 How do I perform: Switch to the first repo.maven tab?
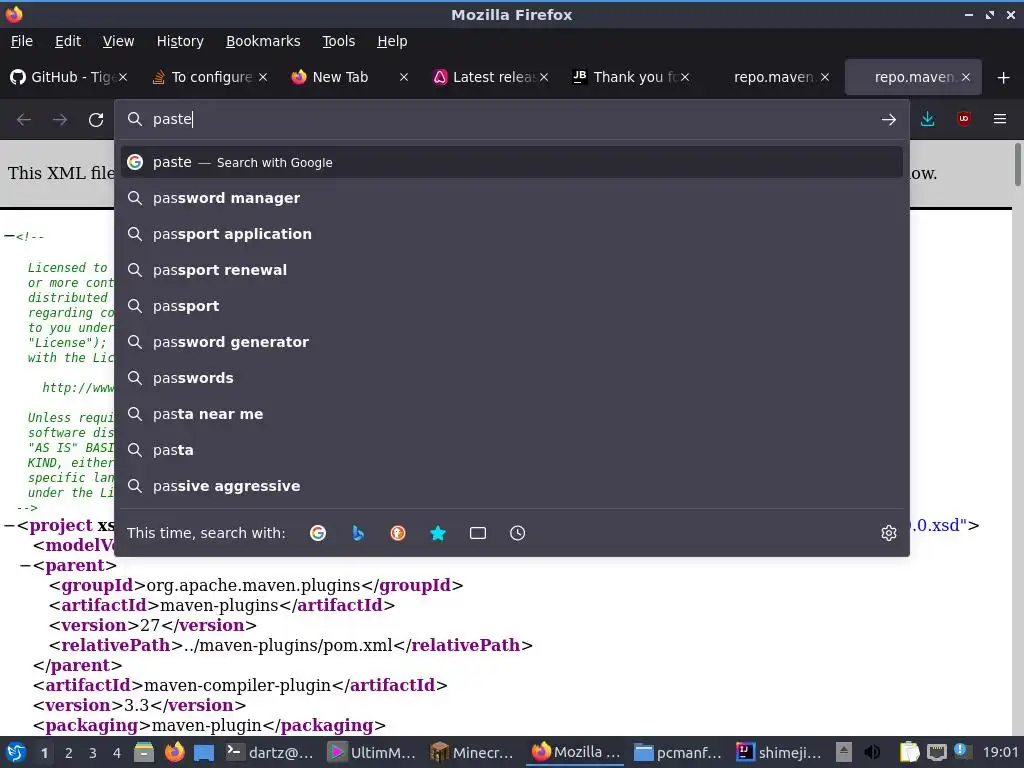click(773, 77)
